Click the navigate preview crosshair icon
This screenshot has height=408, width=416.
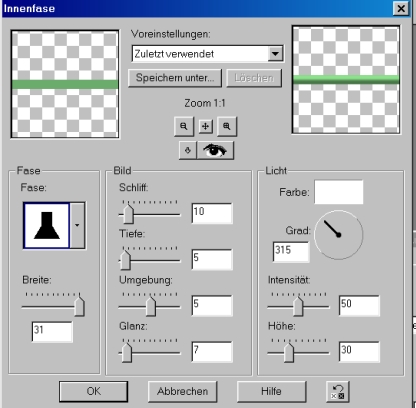(206, 126)
